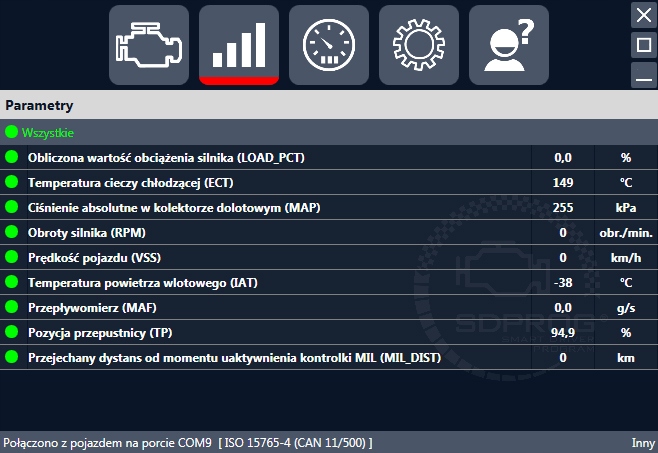The image size is (658, 453).
Task: Toggle the LOAD_PCT parameter green indicator
Action: [11, 157]
